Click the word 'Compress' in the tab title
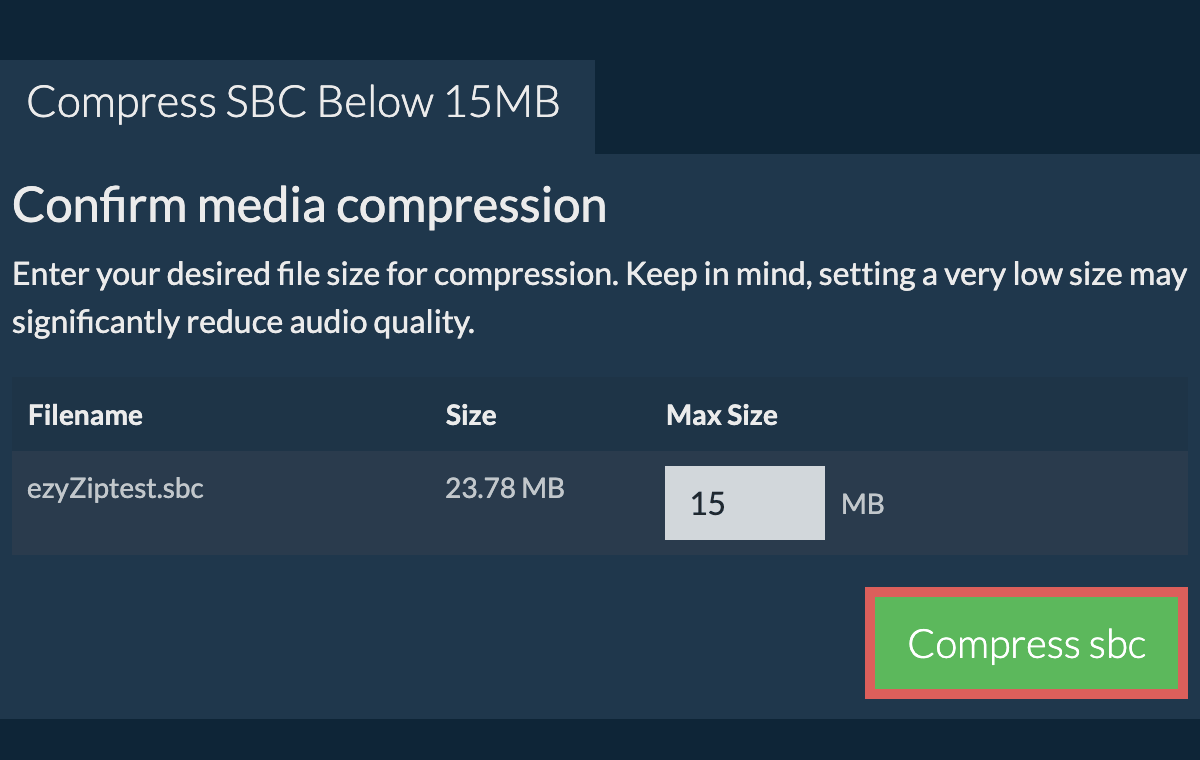The image size is (1200, 760). pyautogui.click(x=121, y=103)
